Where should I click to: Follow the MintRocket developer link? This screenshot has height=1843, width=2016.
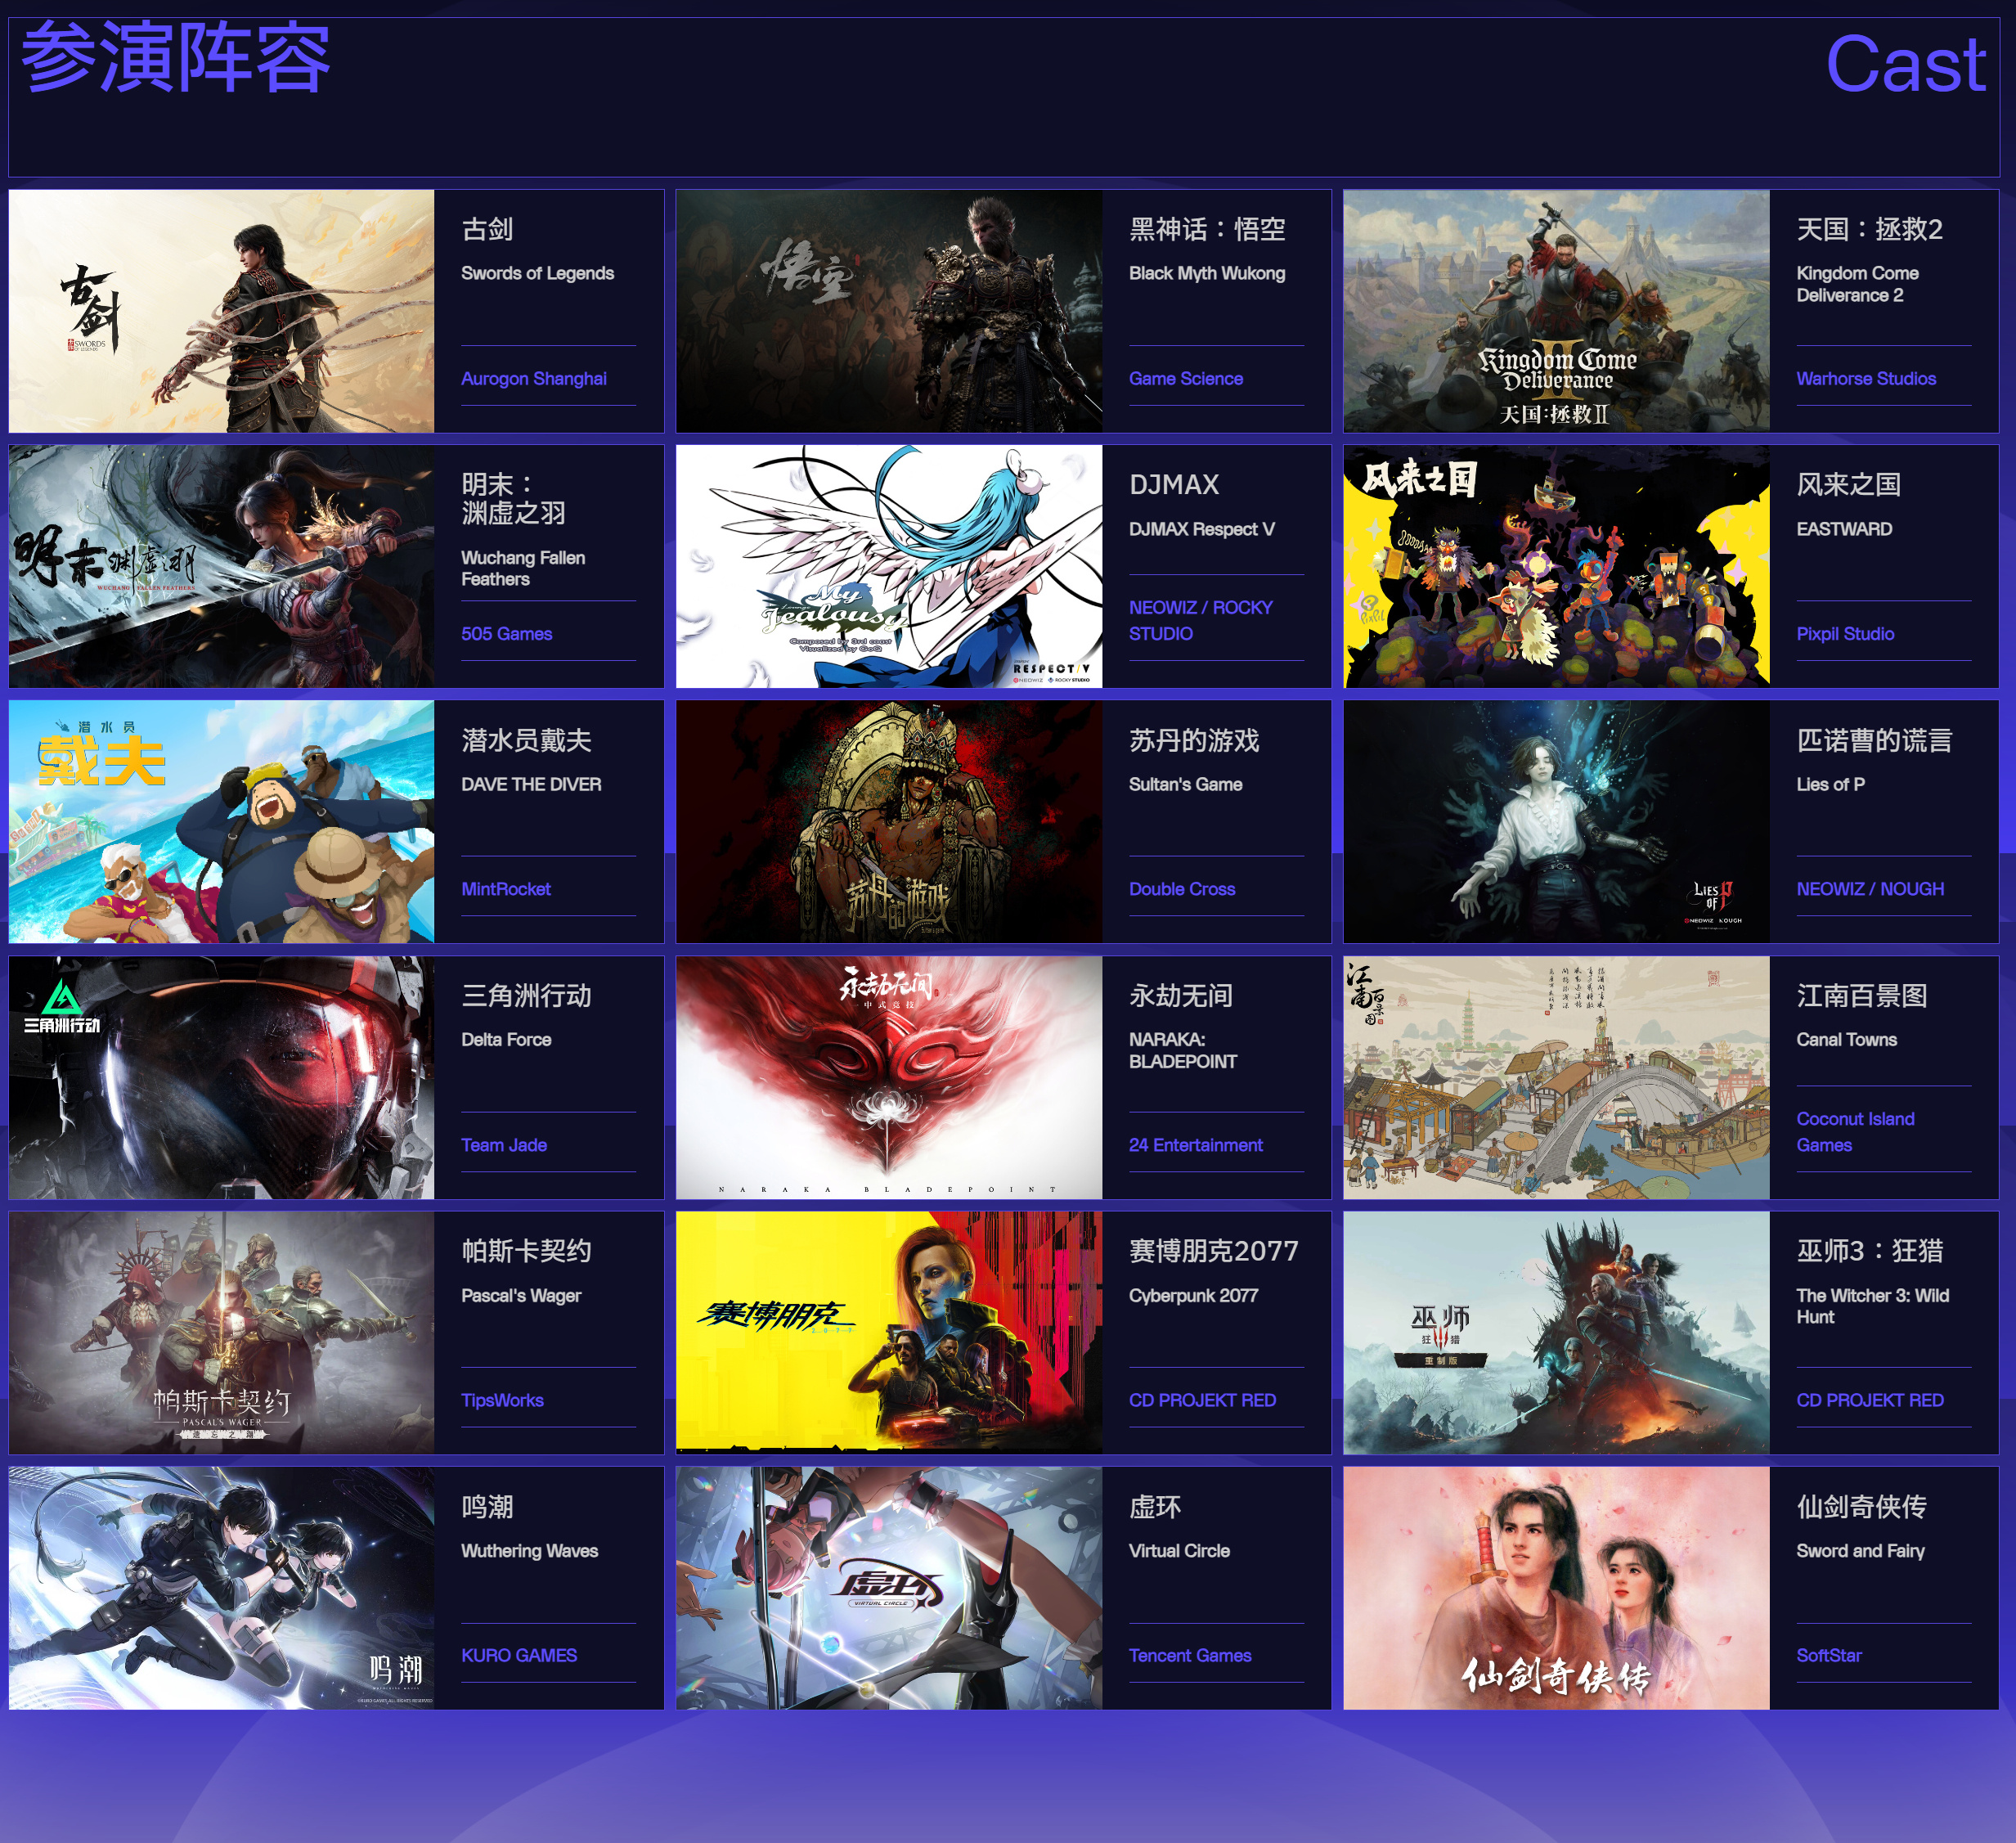pos(506,888)
